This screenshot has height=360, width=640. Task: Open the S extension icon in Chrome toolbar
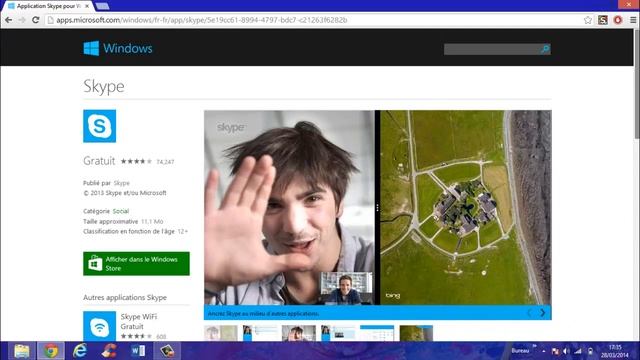[x=603, y=20]
